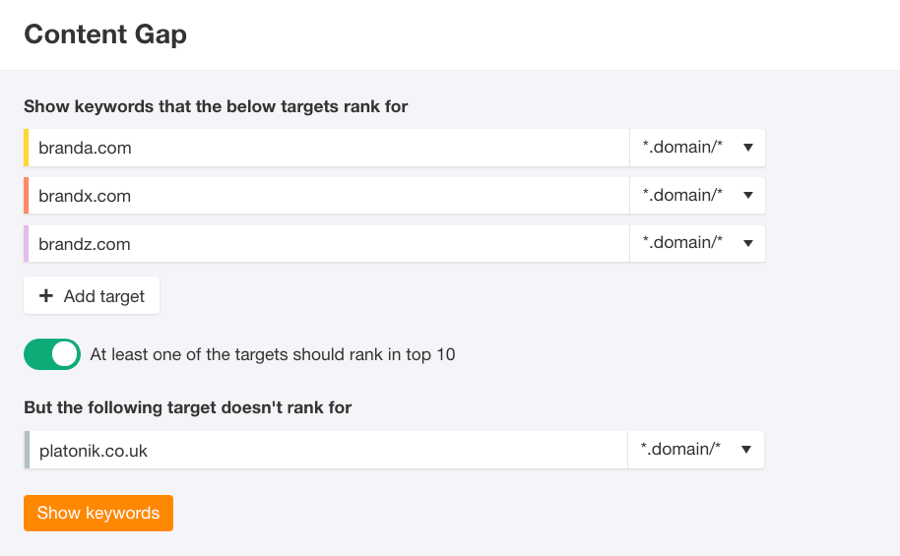The height and width of the screenshot is (556, 900).
Task: Click the dropdown arrow in the brandx.com row
Action: click(x=748, y=196)
